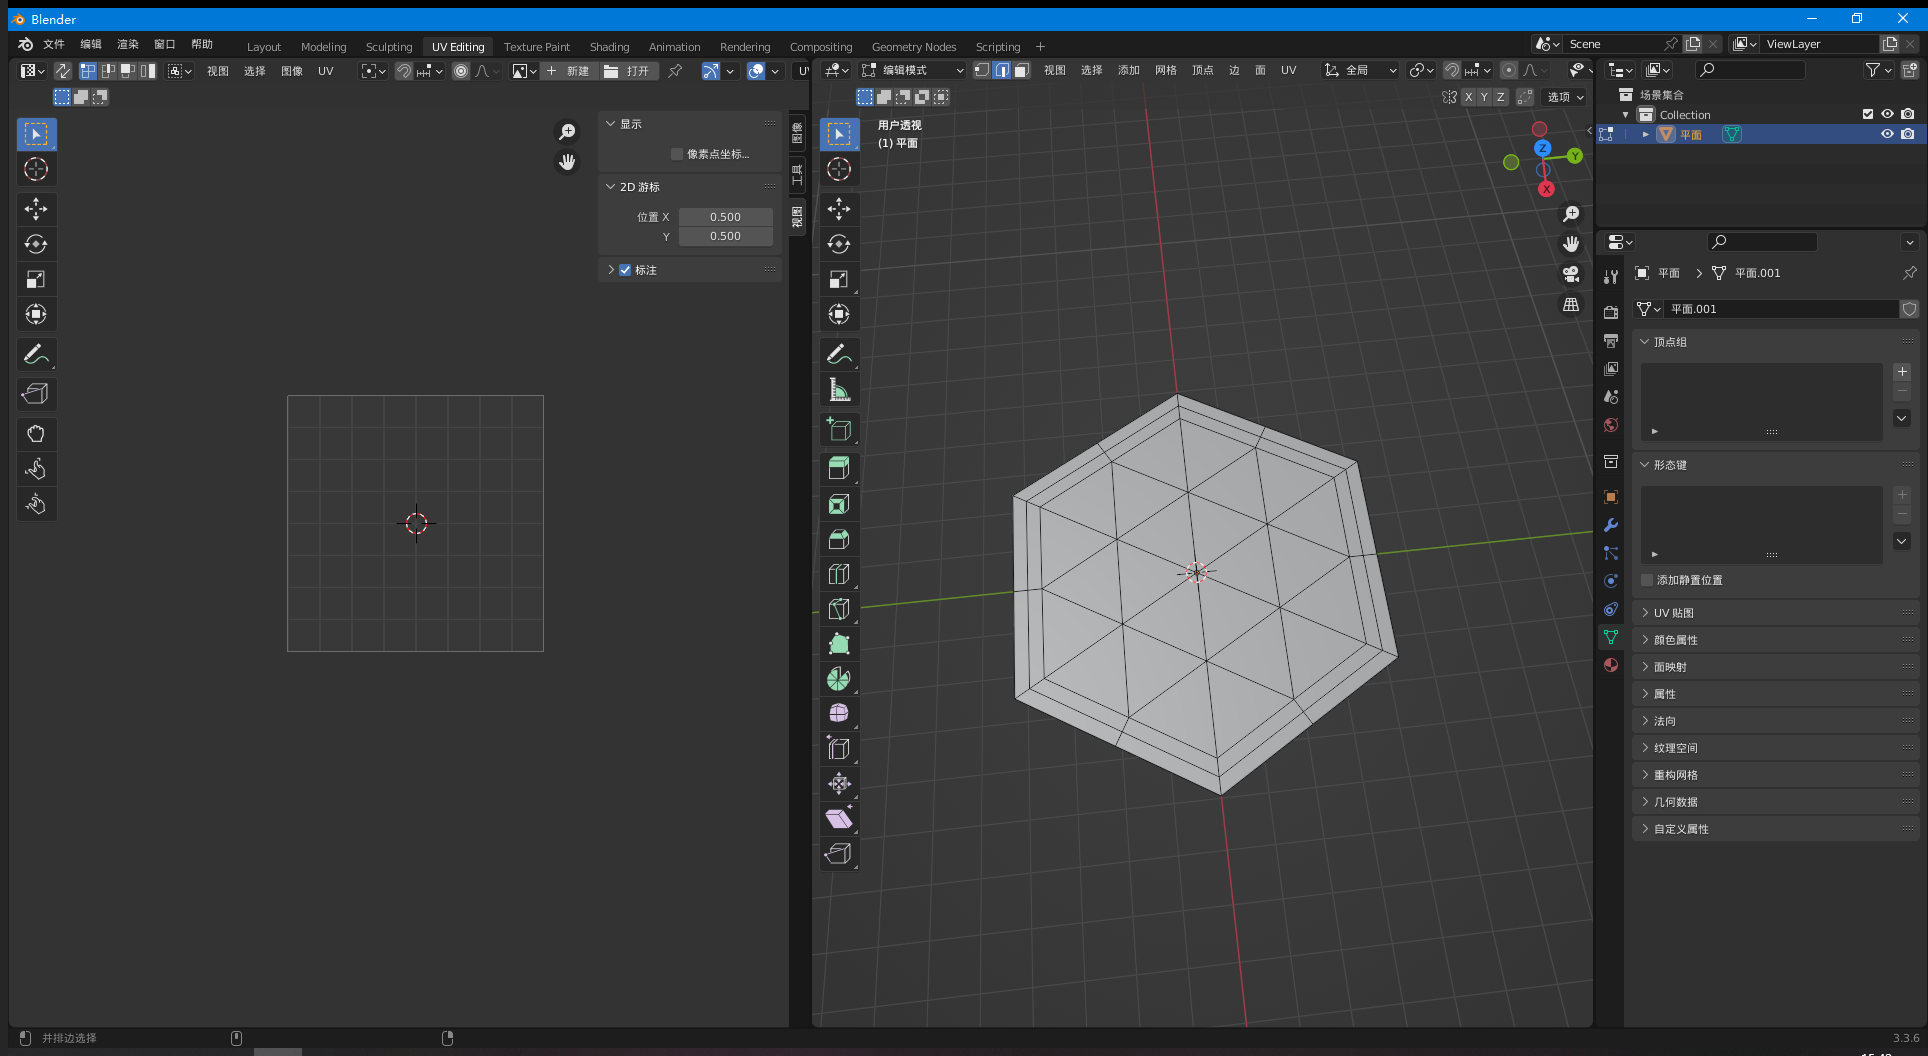
Task: Open the 文件 menu
Action: pos(54,44)
